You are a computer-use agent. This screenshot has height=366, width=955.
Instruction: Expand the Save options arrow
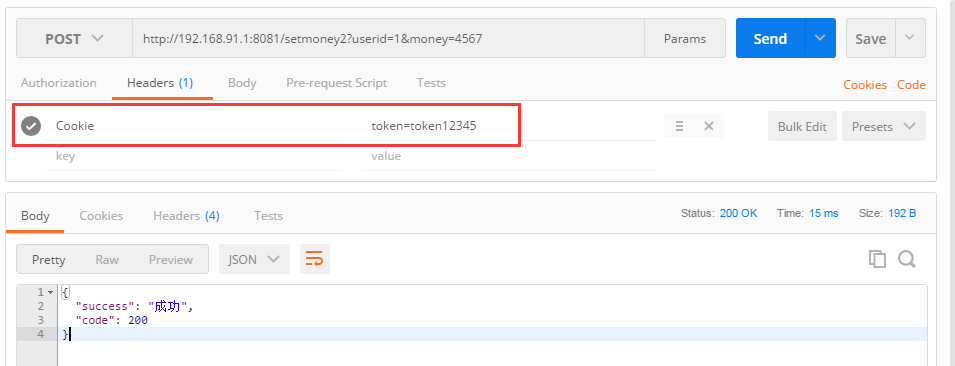click(910, 38)
